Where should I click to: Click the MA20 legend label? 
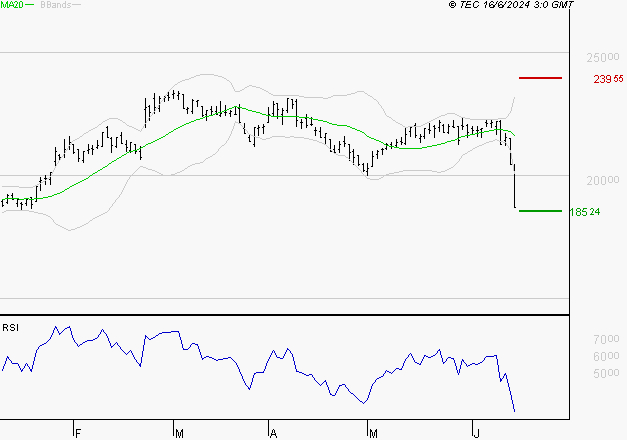[12, 5]
